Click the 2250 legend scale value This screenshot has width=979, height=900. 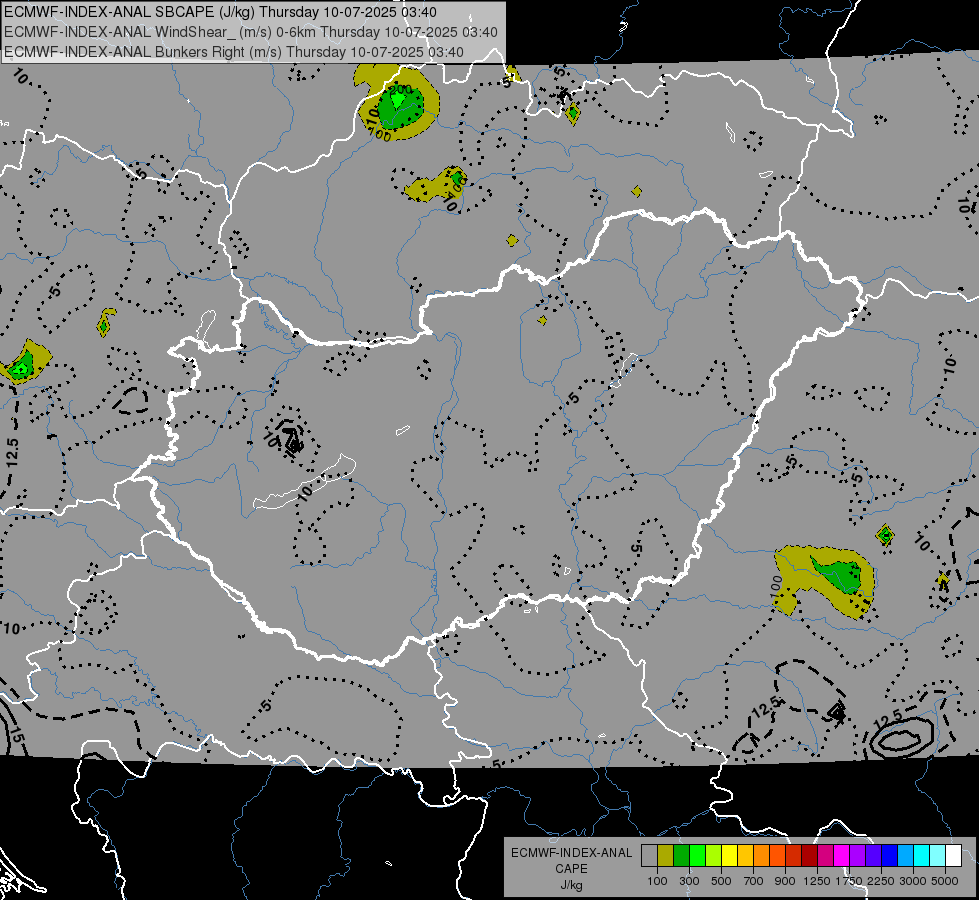tap(880, 881)
